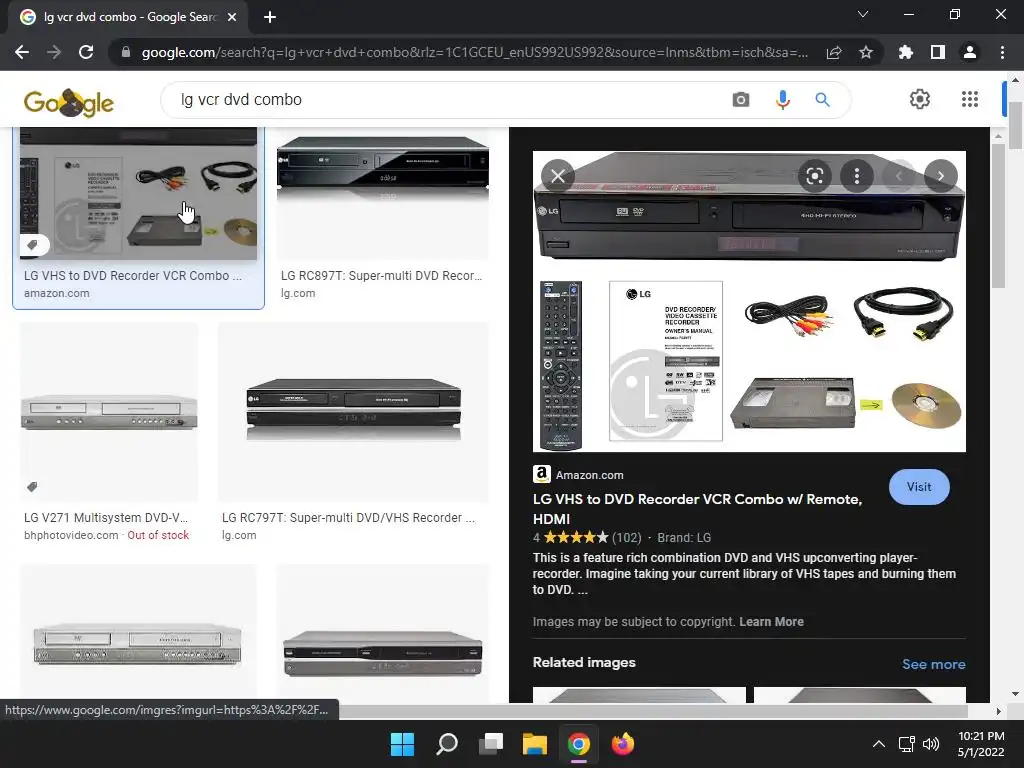This screenshot has width=1024, height=768.
Task: Open the Chrome three-dot menu
Action: pos(1002,52)
